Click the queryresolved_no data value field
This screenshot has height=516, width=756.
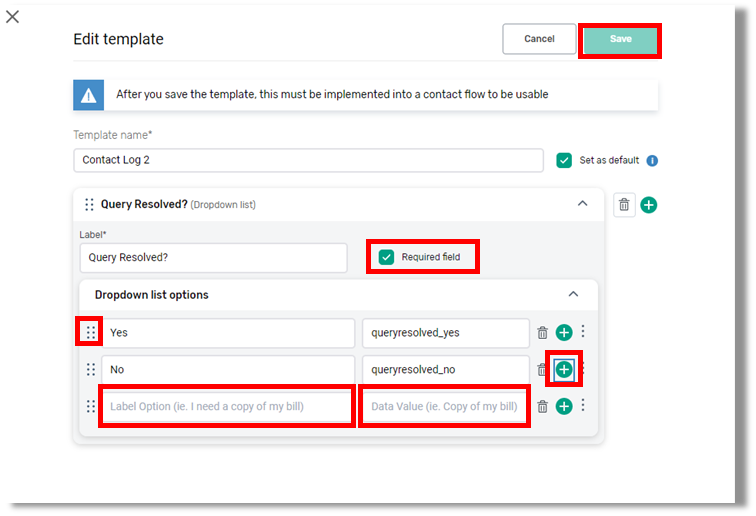point(445,370)
